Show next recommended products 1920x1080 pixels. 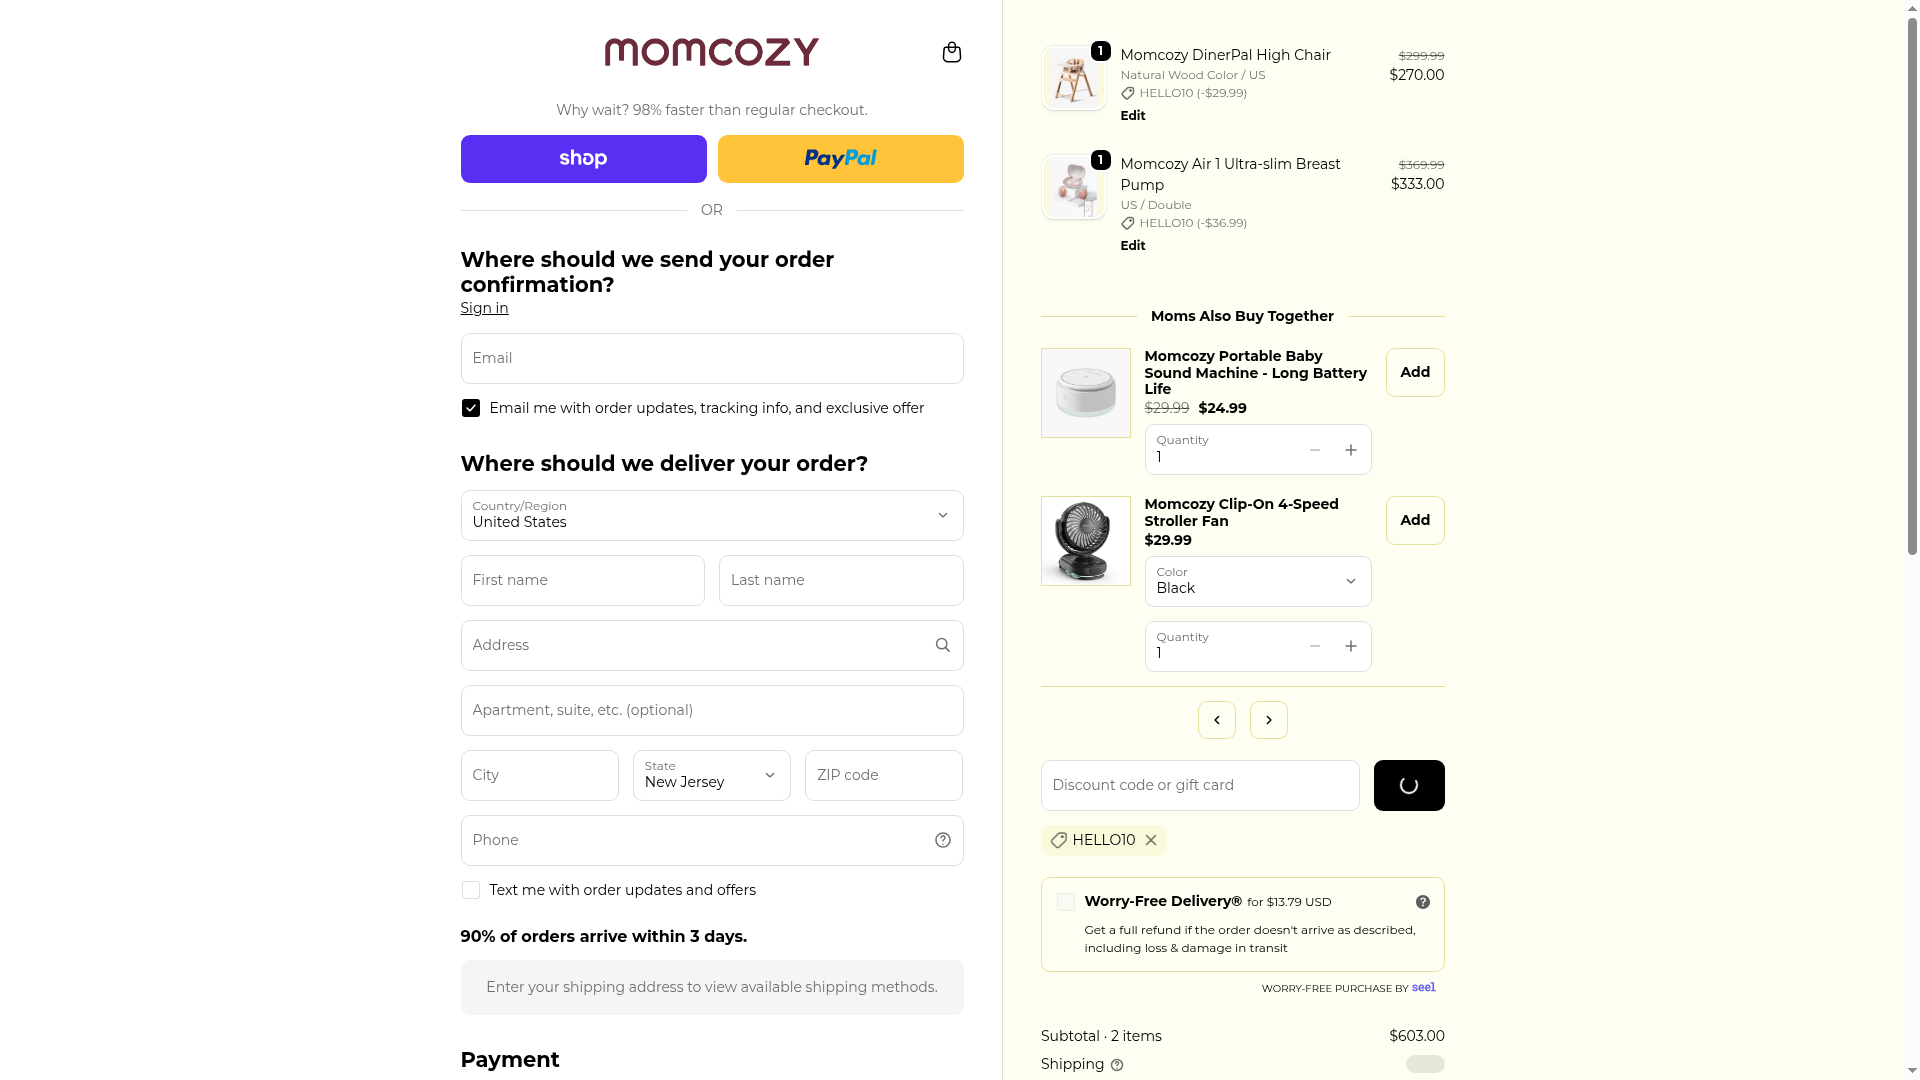1268,720
